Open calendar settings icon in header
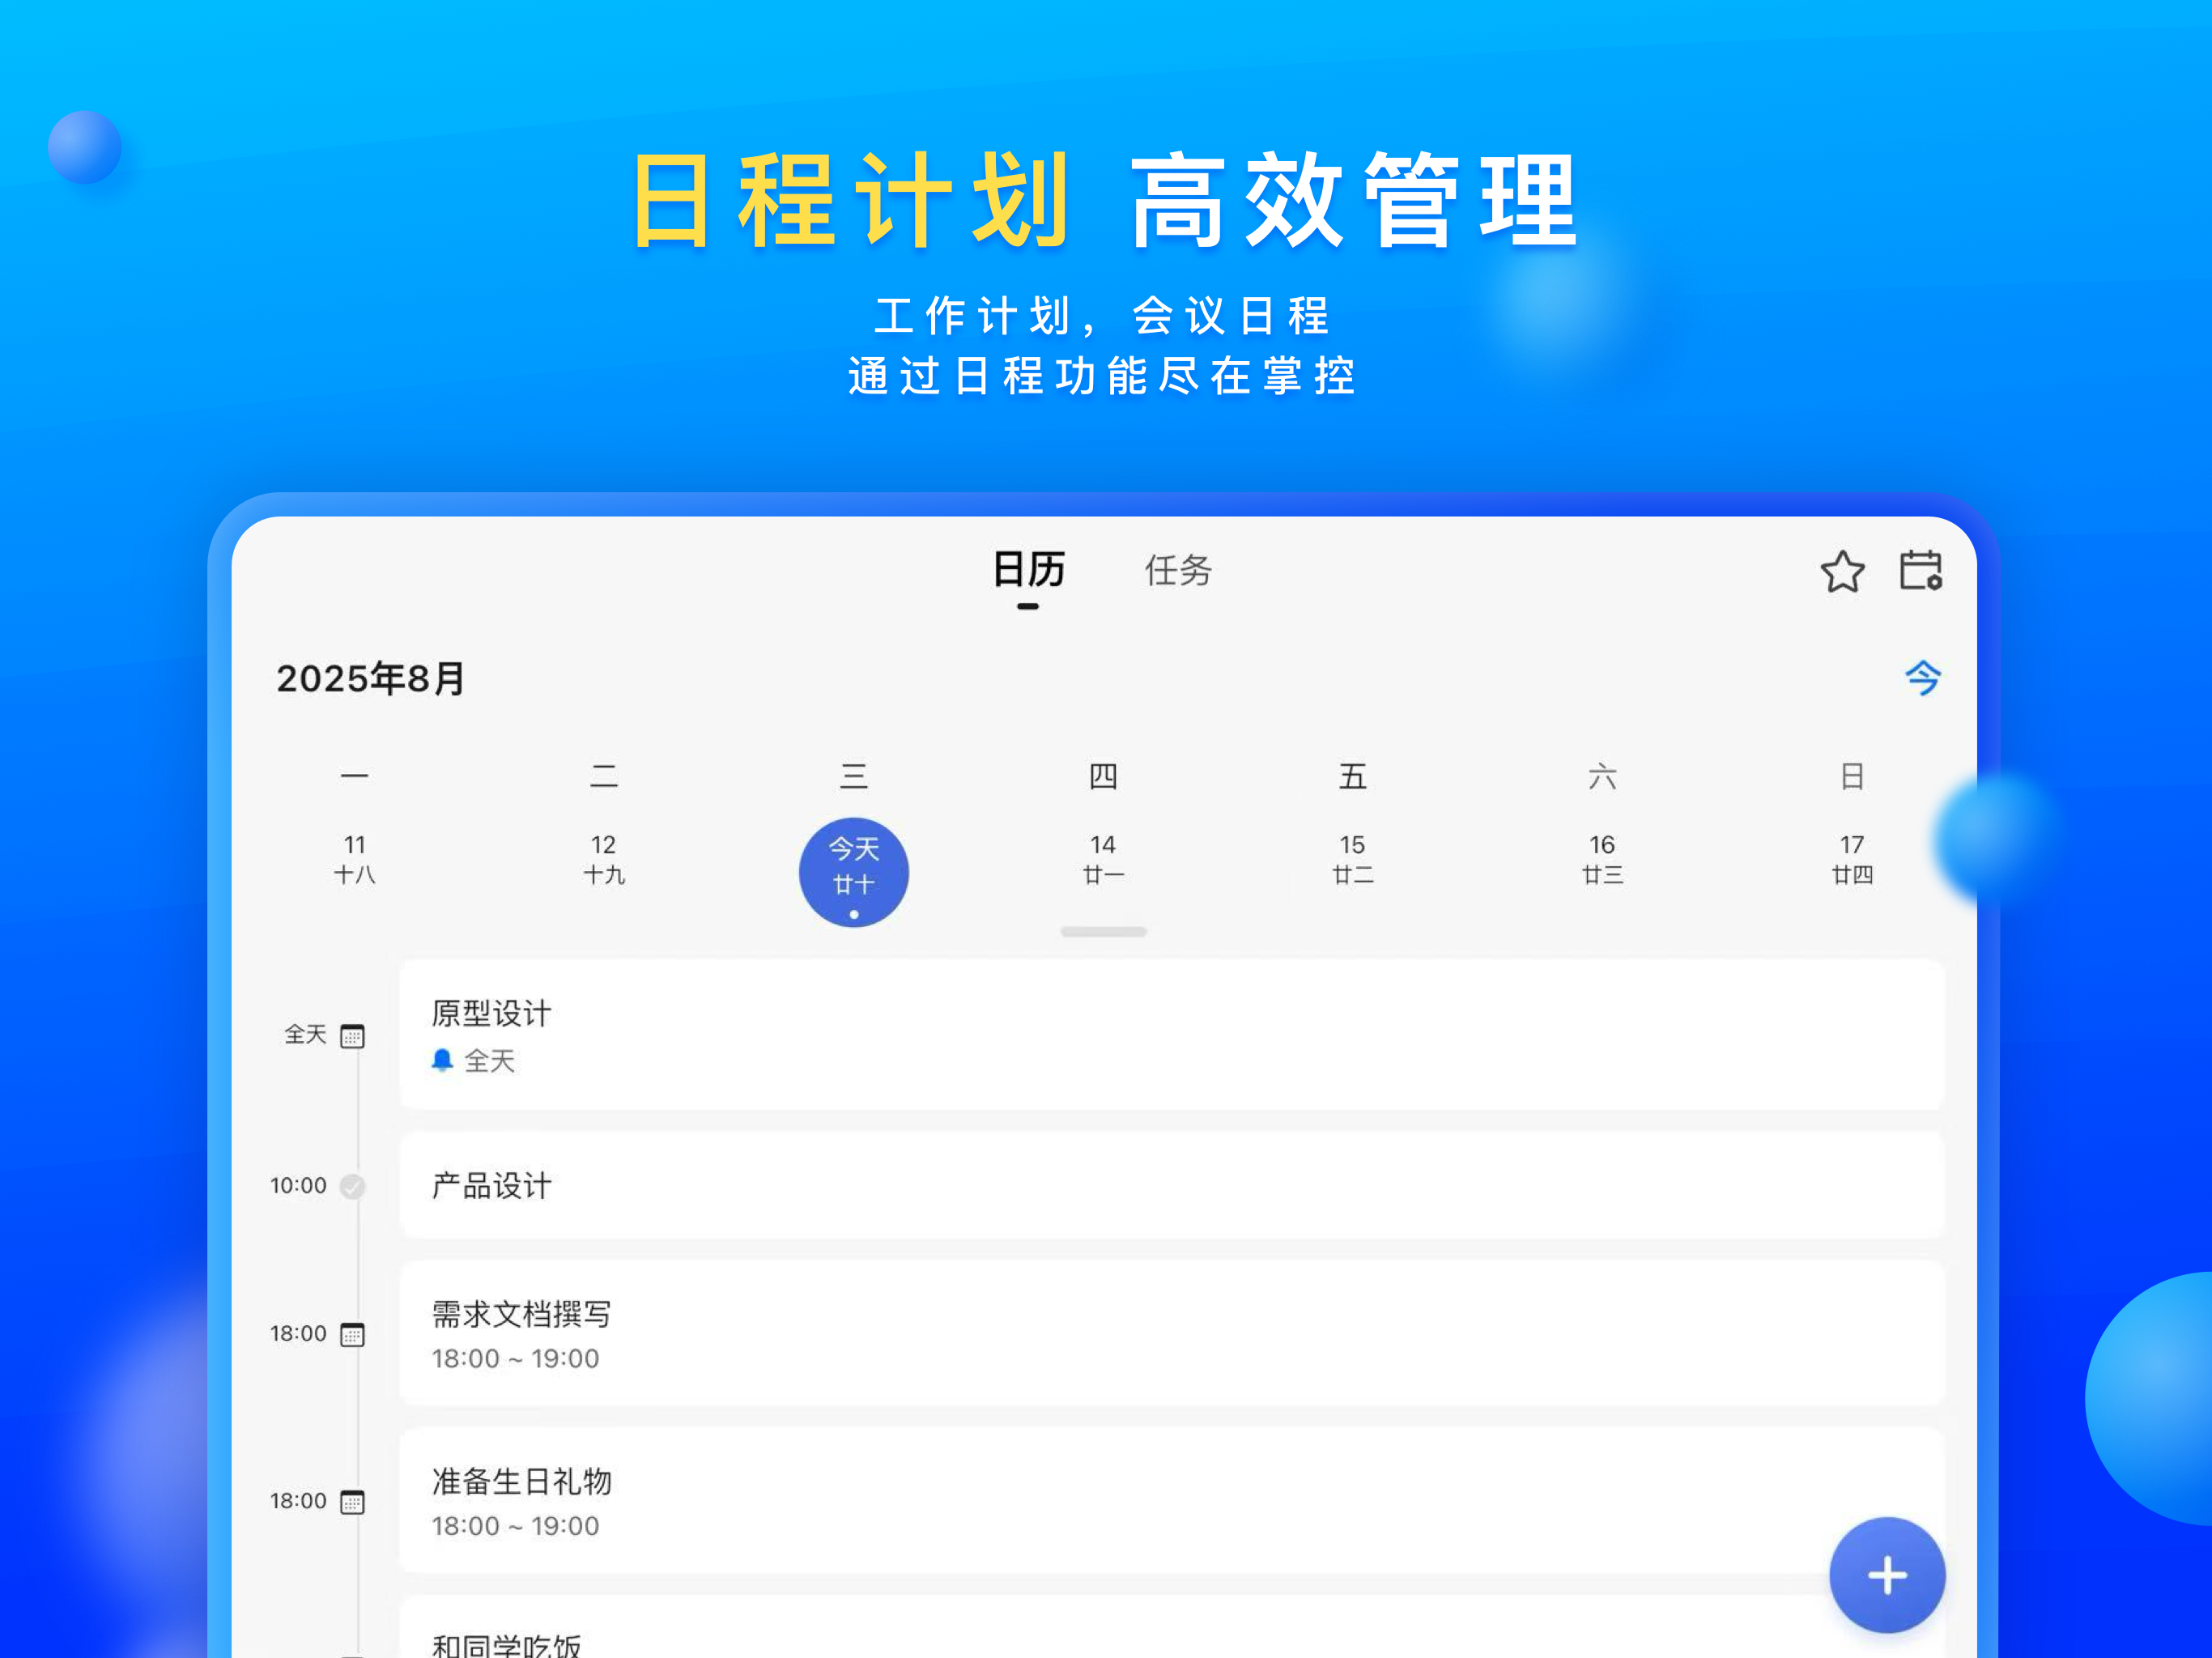 1920,570
